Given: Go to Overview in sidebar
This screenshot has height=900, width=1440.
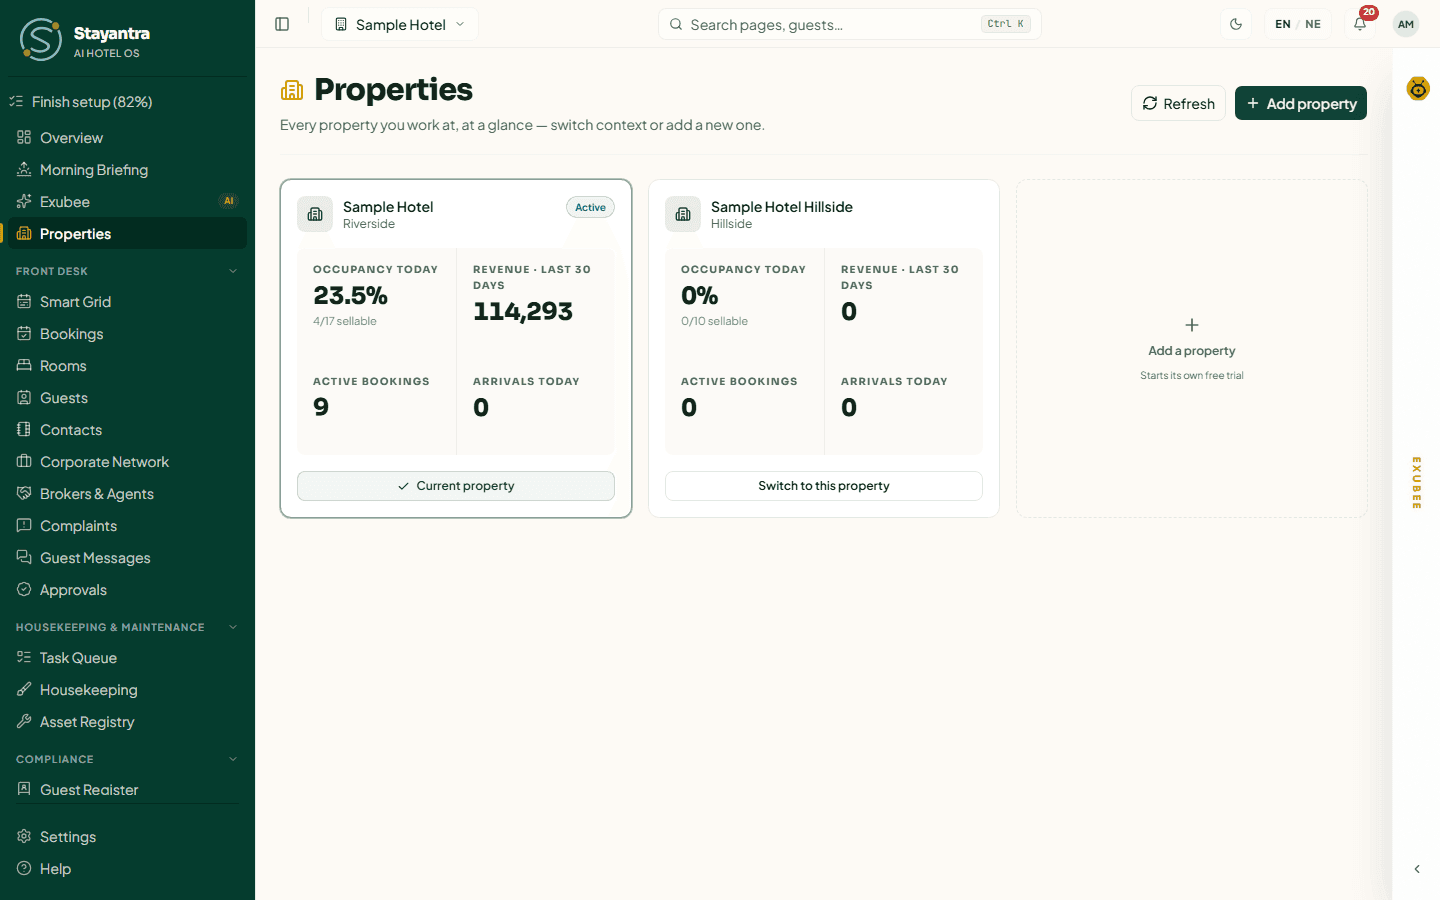Looking at the screenshot, I should (x=127, y=138).
